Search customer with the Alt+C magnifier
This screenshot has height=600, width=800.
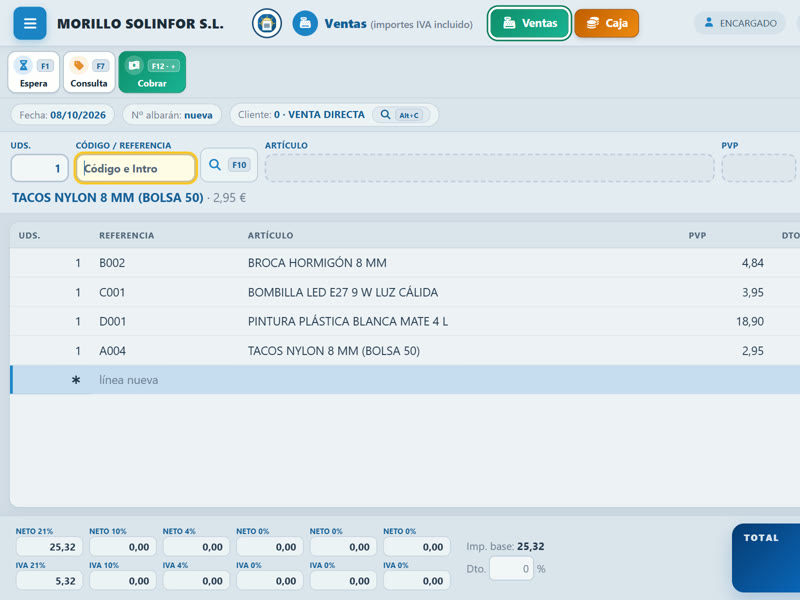(401, 115)
